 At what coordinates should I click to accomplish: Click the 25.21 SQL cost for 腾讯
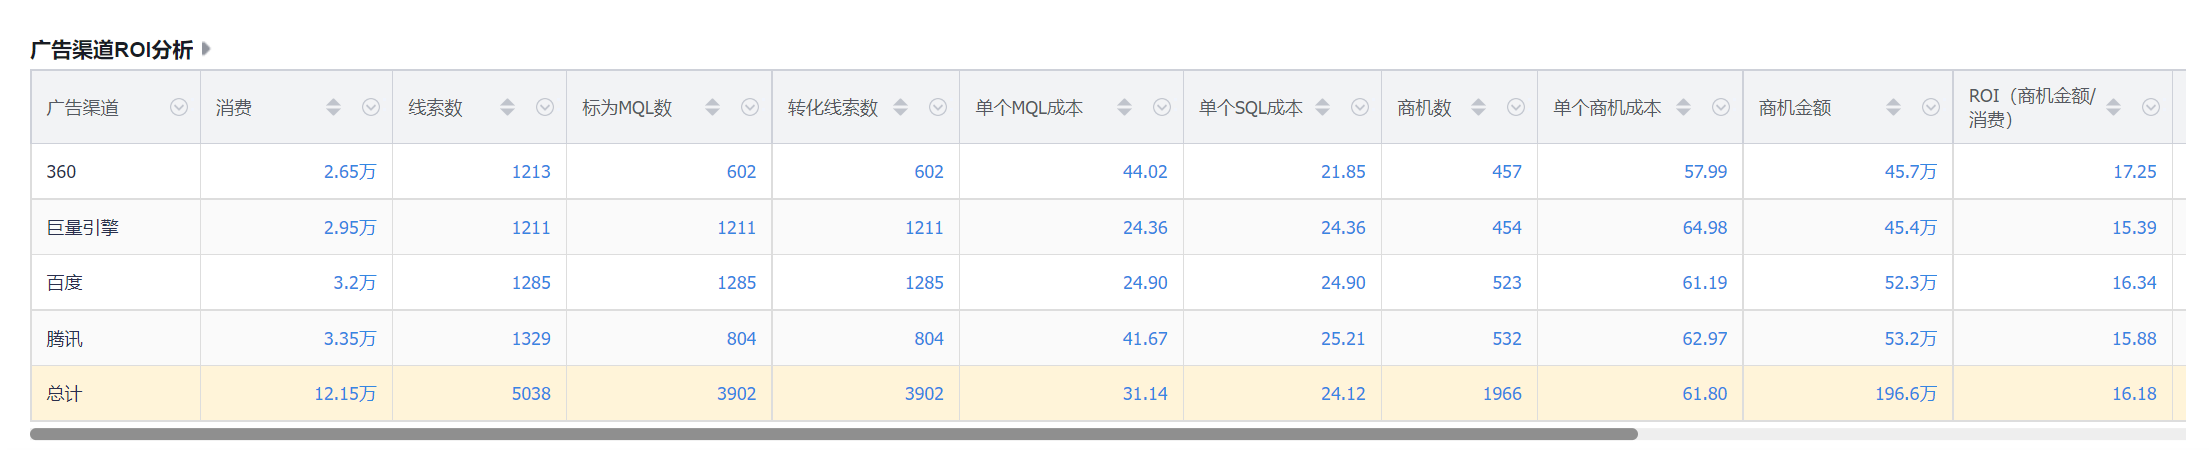pos(1343,339)
